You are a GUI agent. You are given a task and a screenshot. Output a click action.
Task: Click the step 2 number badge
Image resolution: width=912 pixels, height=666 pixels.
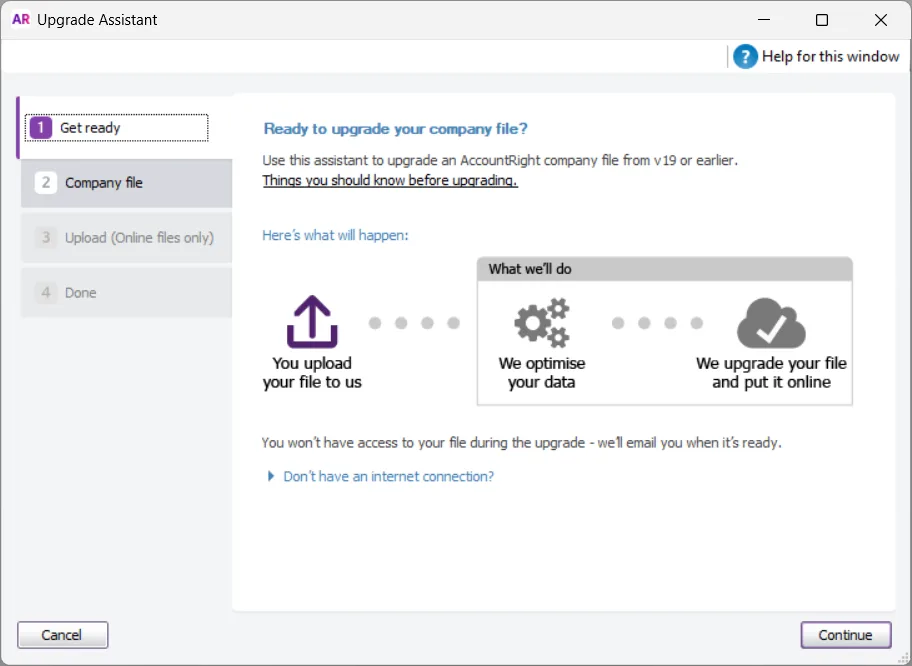[45, 183]
